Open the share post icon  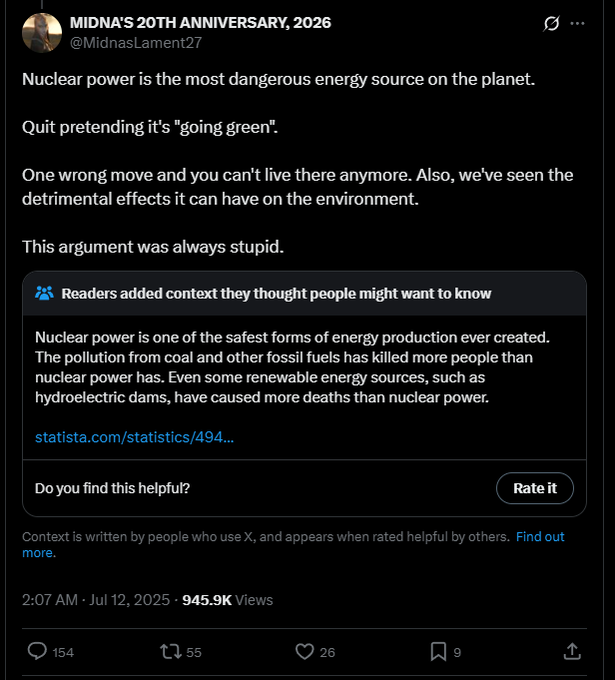572,651
